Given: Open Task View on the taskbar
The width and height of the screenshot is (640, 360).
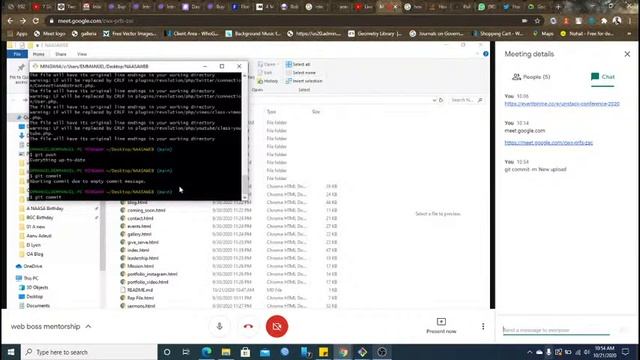Looking at the screenshot, I should tap(186, 352).
